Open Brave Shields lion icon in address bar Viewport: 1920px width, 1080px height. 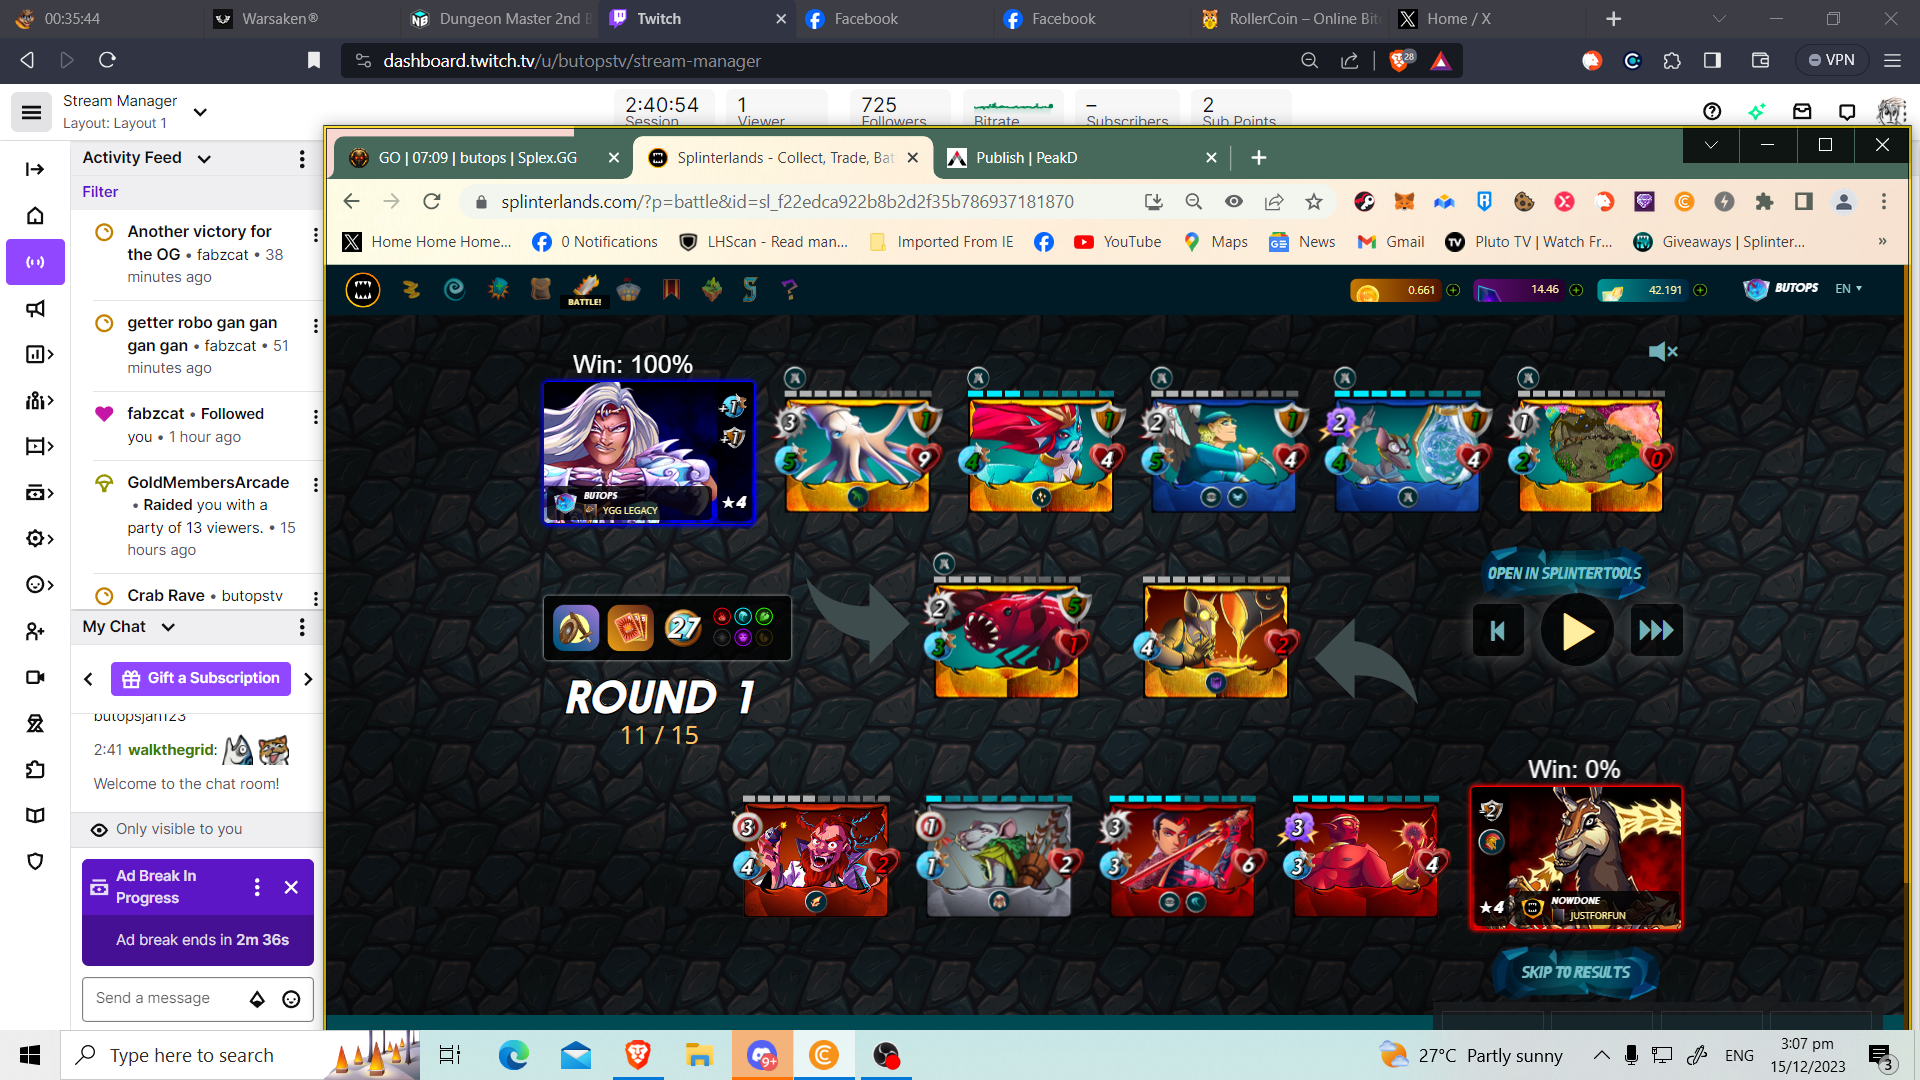pyautogui.click(x=1400, y=61)
